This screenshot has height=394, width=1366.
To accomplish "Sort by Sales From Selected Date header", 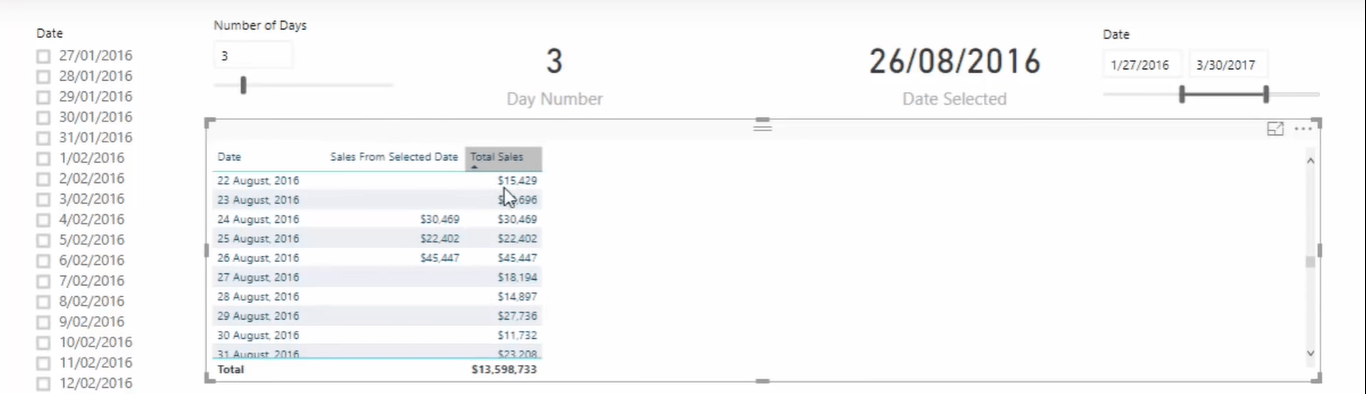I will (394, 157).
